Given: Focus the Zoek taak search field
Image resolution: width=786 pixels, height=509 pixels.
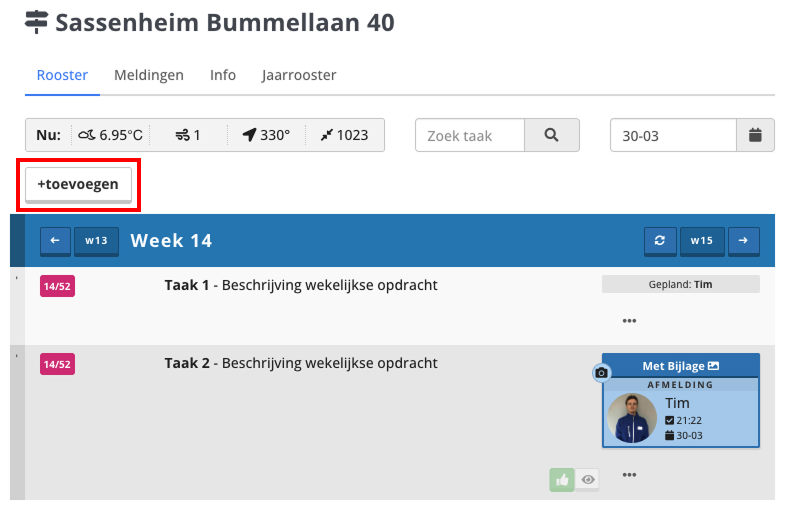Looking at the screenshot, I should (x=470, y=135).
